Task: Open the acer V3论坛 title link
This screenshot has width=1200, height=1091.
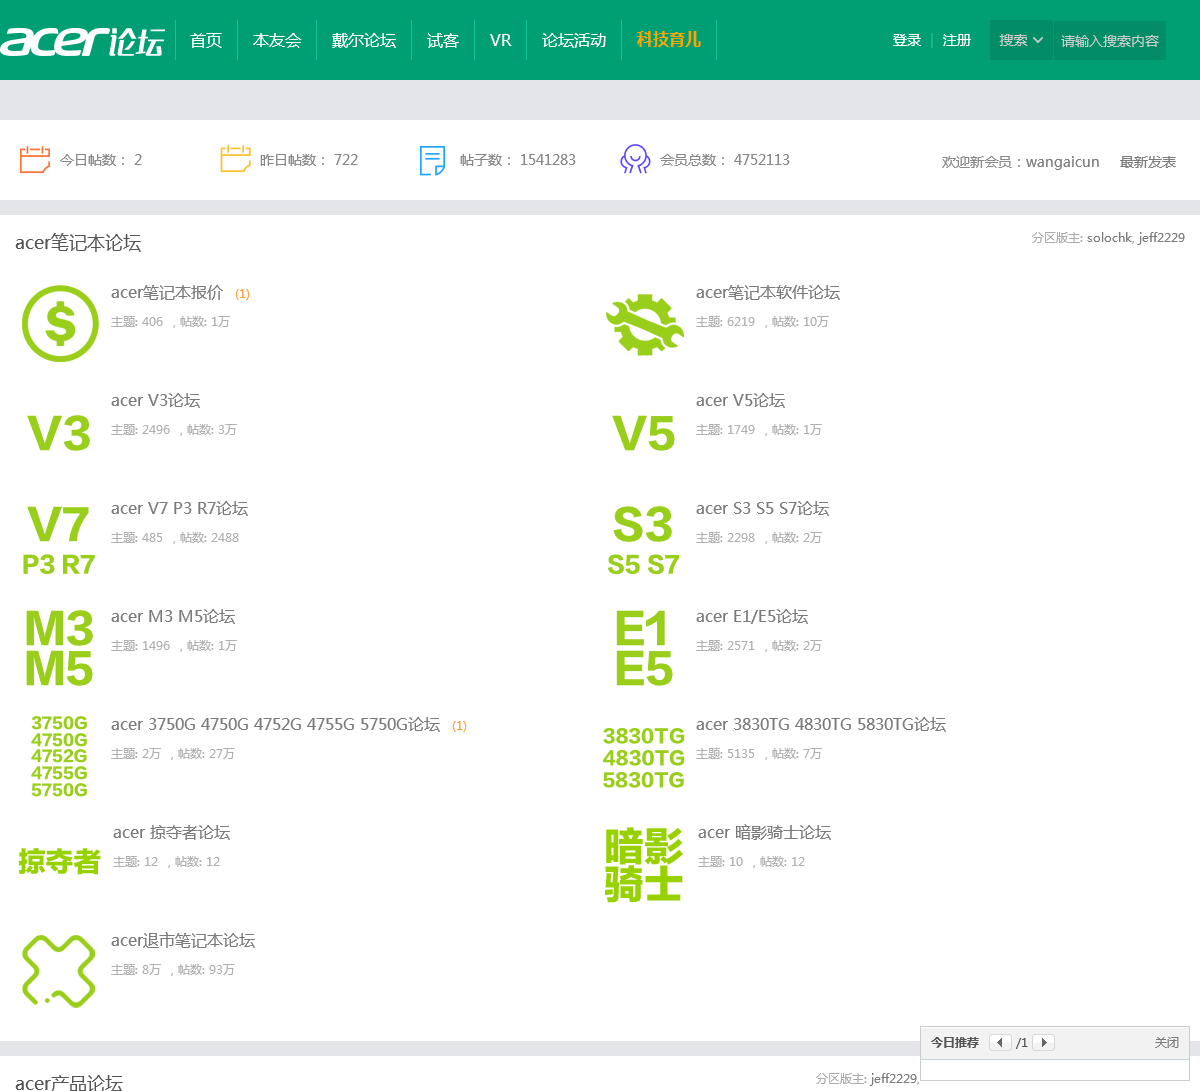Action: pos(156,400)
